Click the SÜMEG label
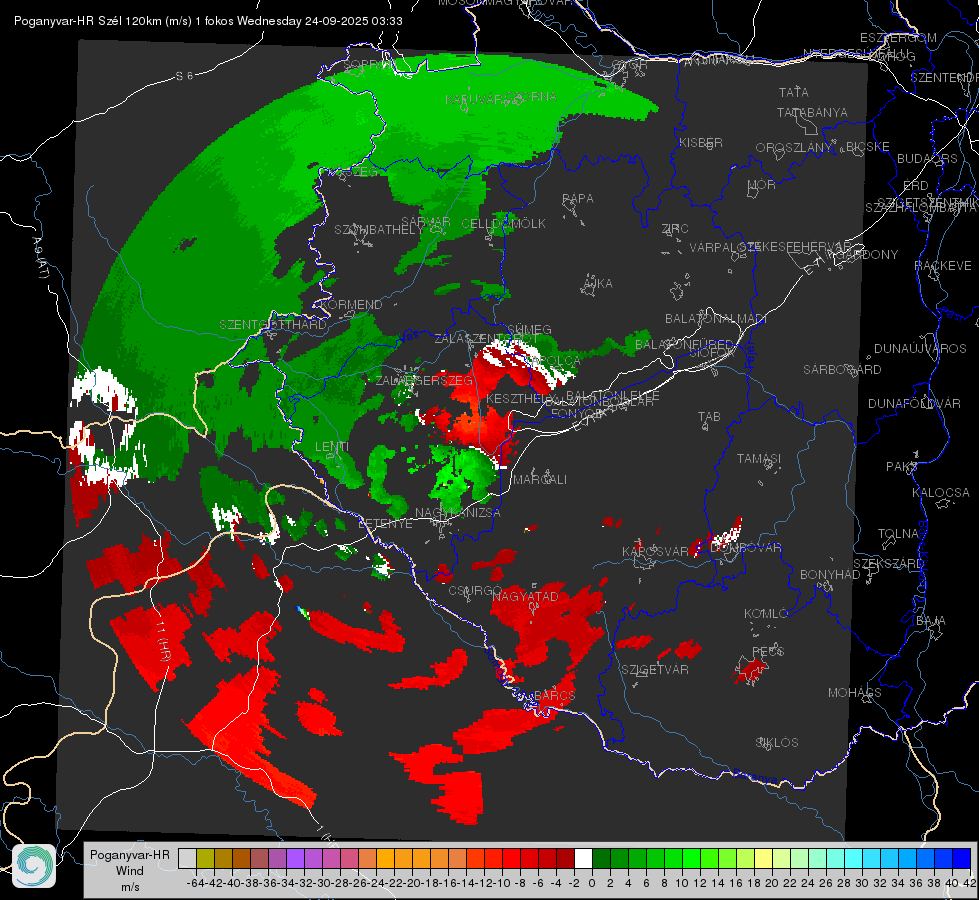The height and width of the screenshot is (900, 979). [529, 329]
